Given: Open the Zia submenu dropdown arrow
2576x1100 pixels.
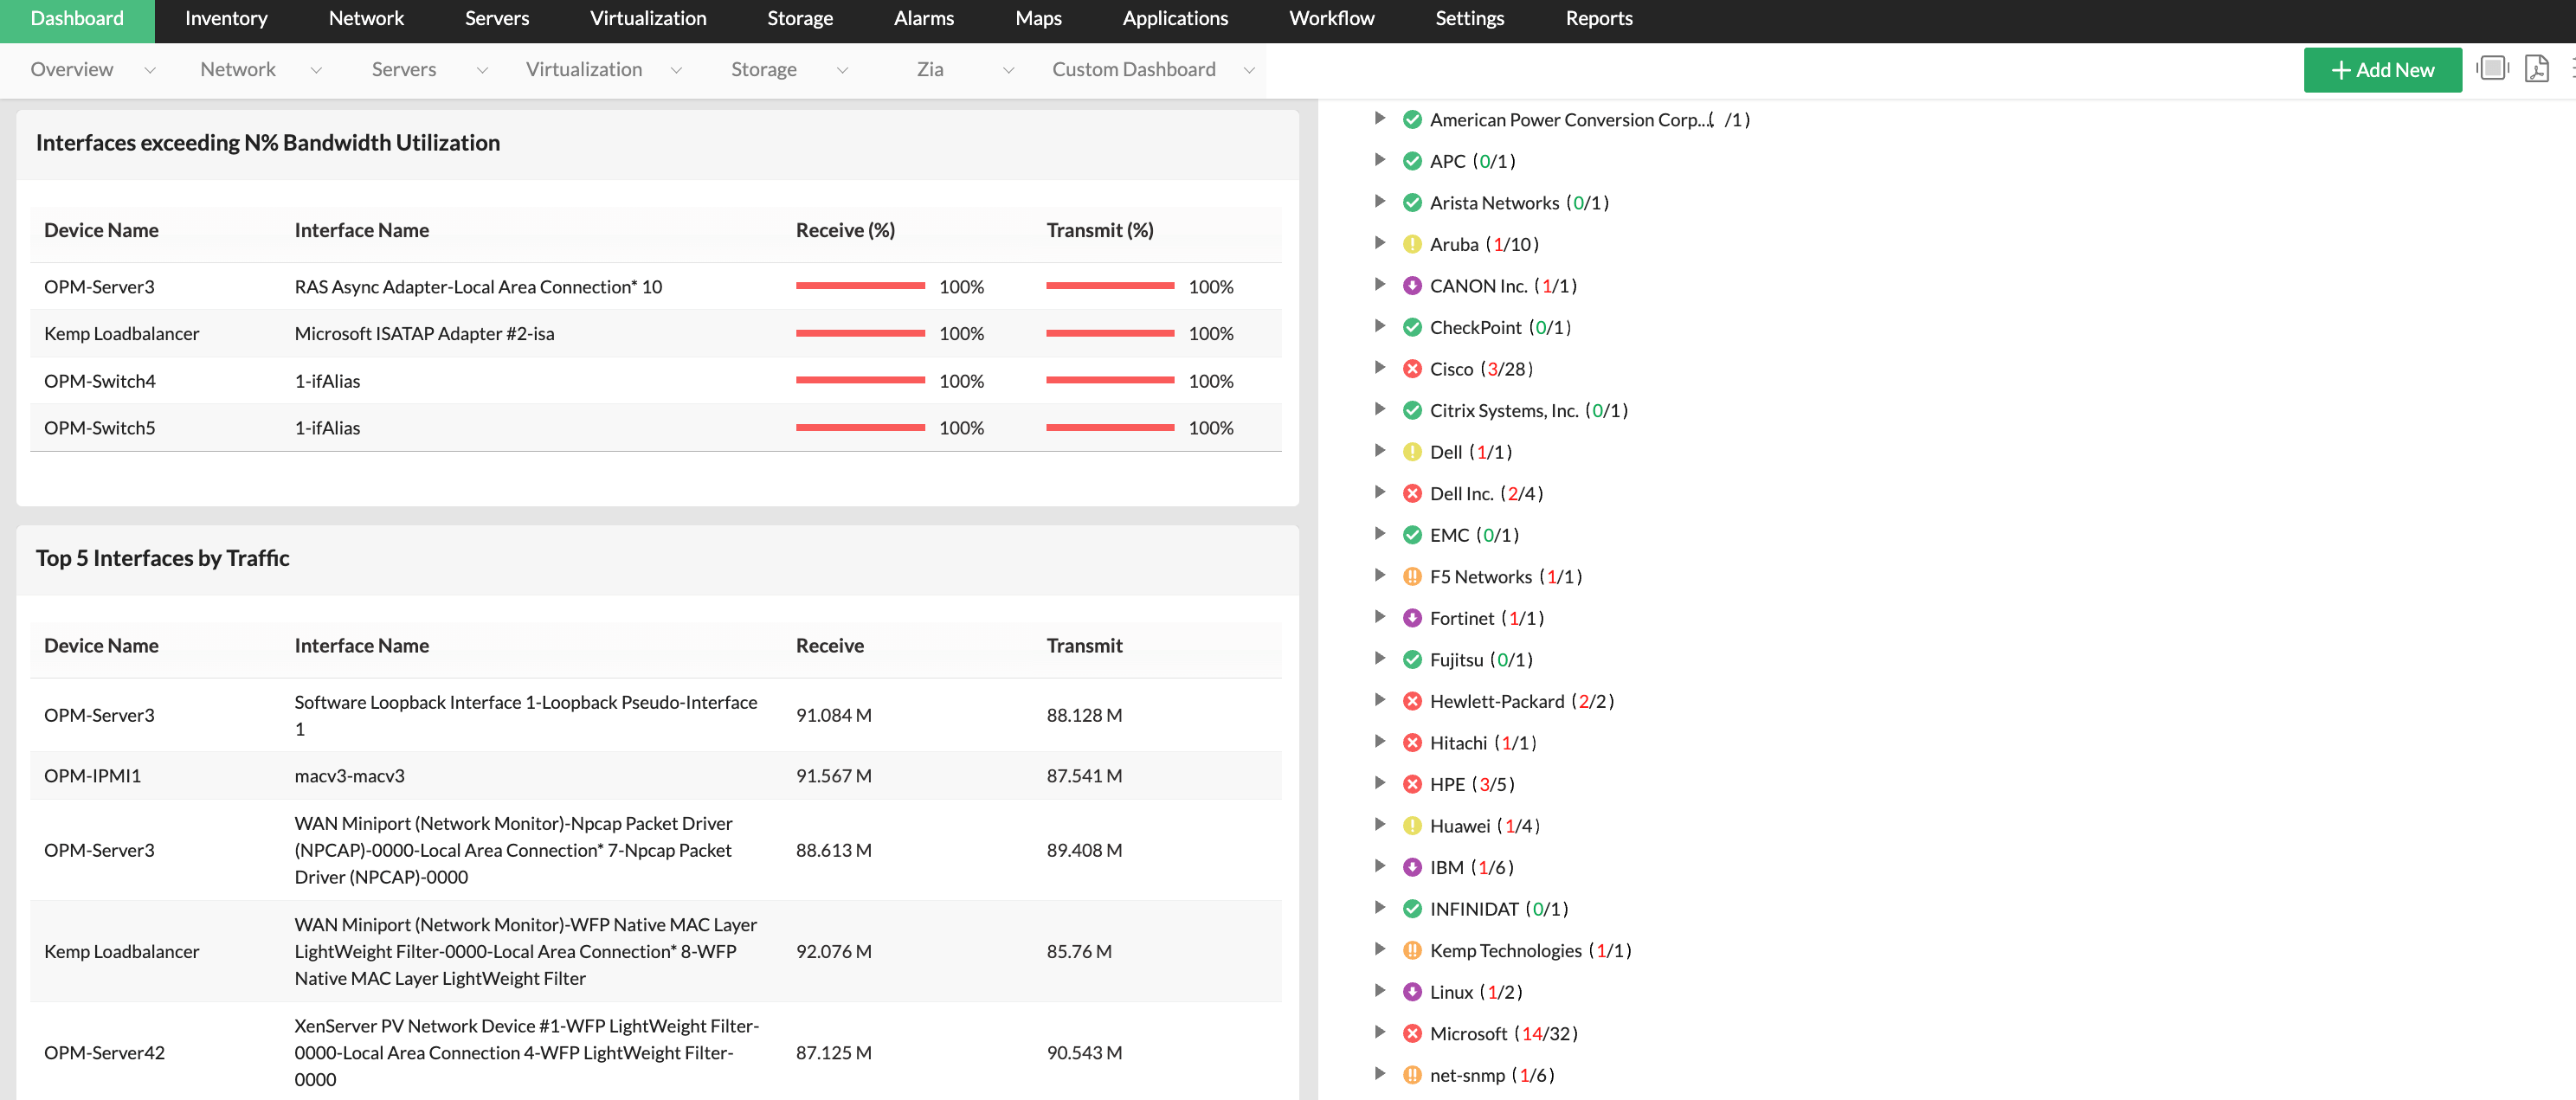Looking at the screenshot, I should pyautogui.click(x=1008, y=70).
